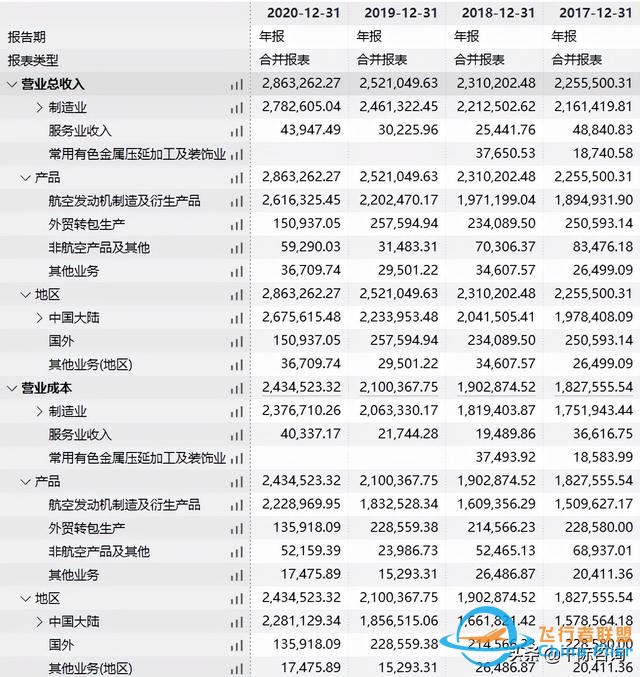This screenshot has width=640, height=677.
Task: Select cell 2,228,969.95
Action: pyautogui.click(x=301, y=504)
